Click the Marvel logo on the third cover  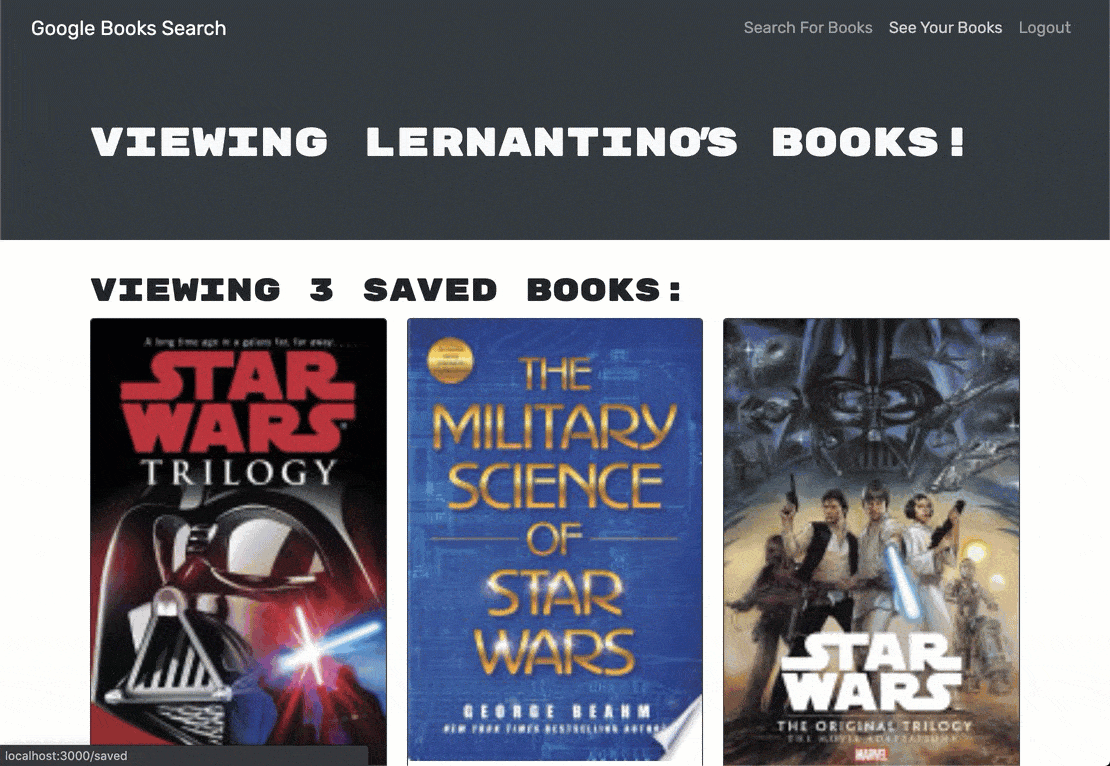tap(871, 755)
